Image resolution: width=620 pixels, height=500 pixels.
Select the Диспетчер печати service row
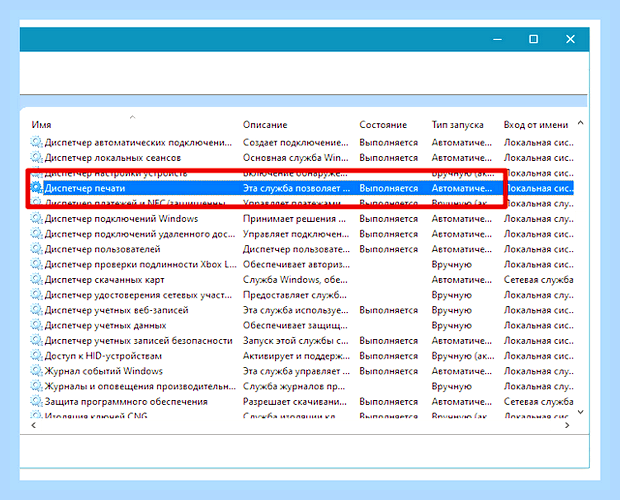(302, 188)
